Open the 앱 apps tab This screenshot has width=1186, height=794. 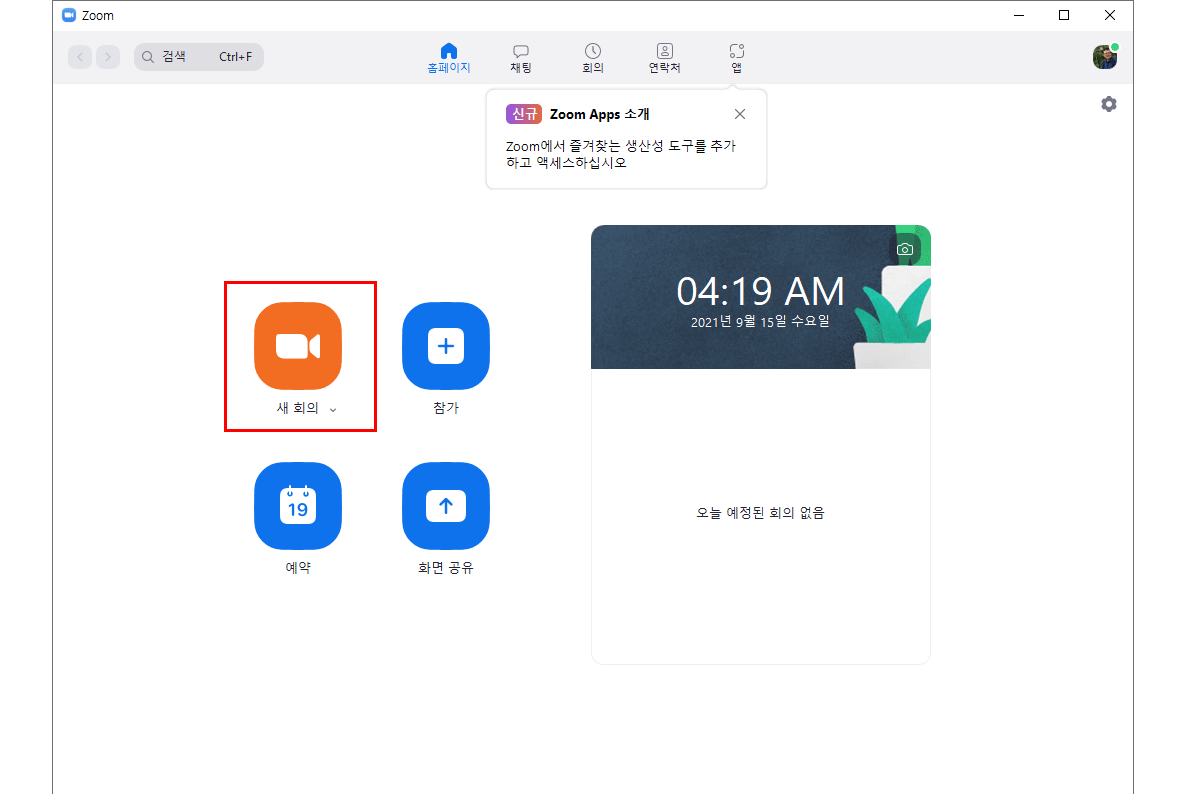tap(736, 57)
